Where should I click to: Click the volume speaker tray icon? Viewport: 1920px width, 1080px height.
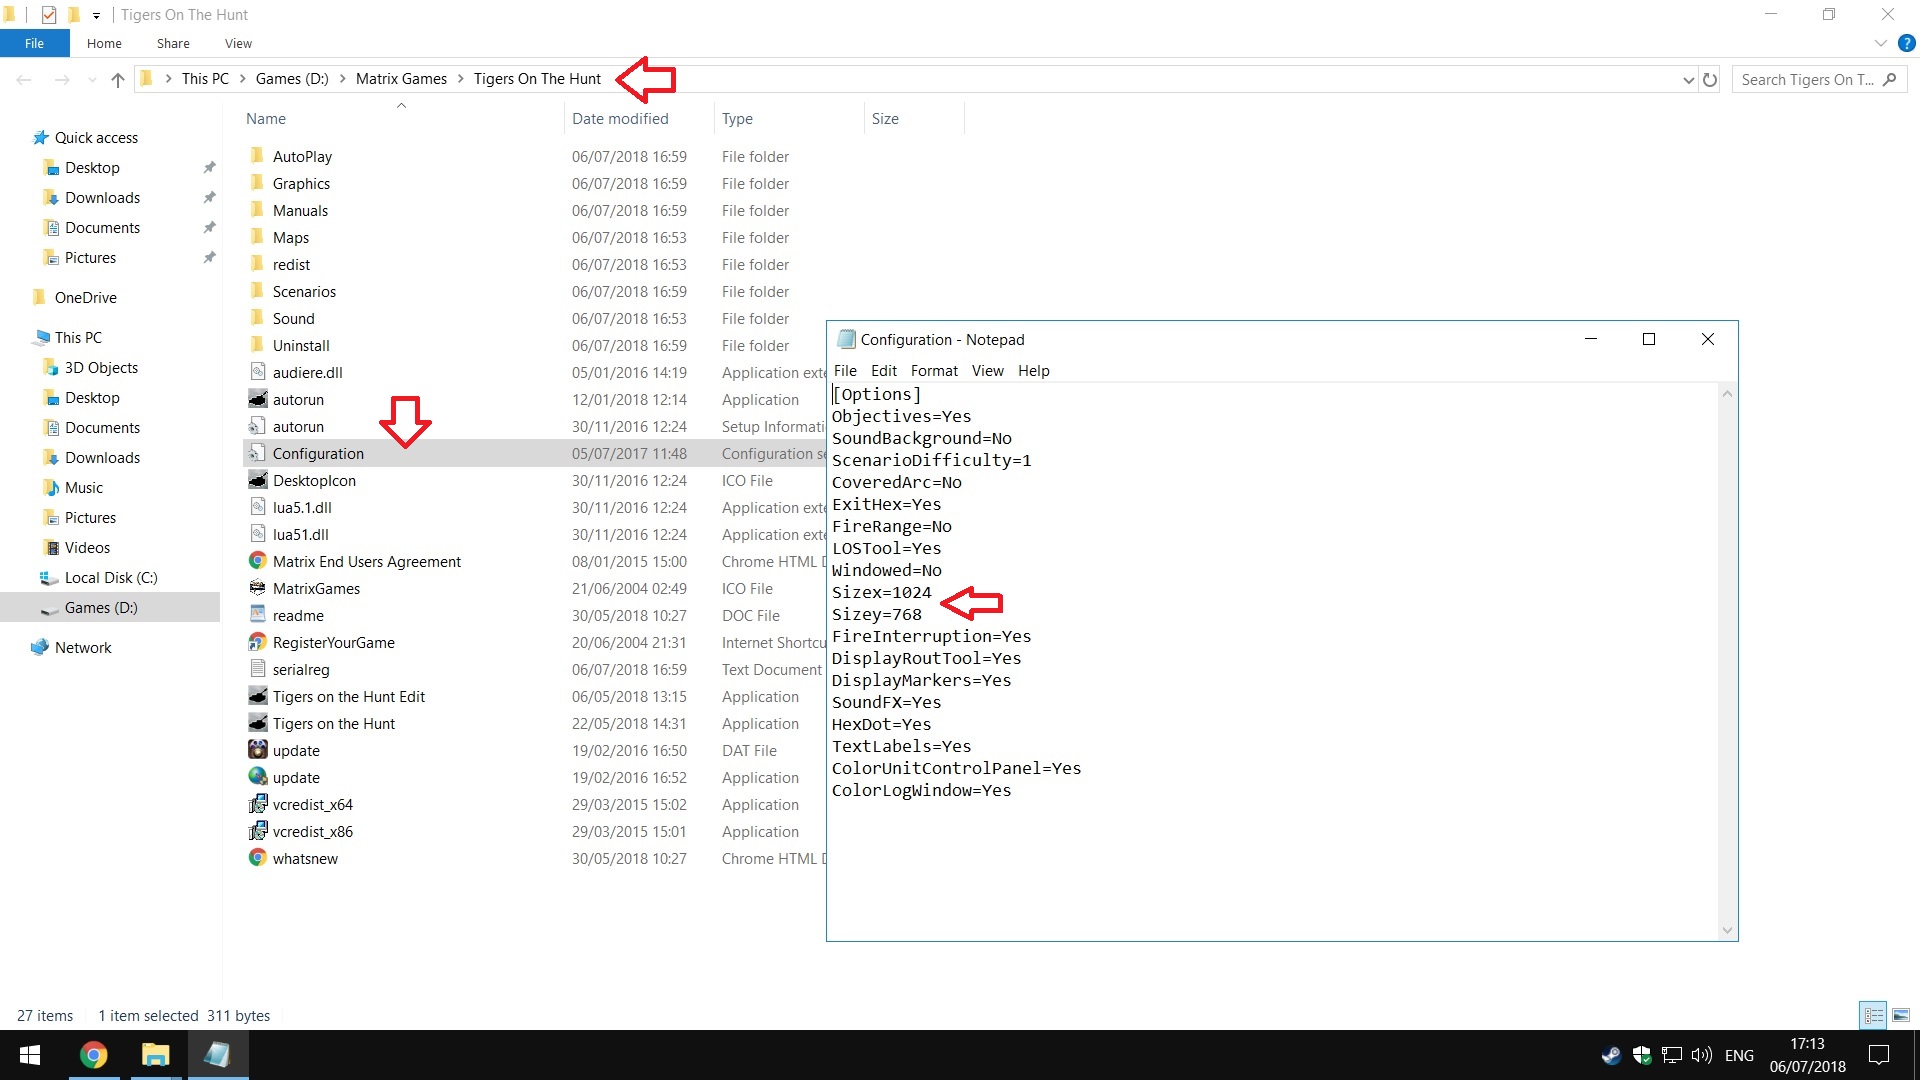pos(1701,1055)
